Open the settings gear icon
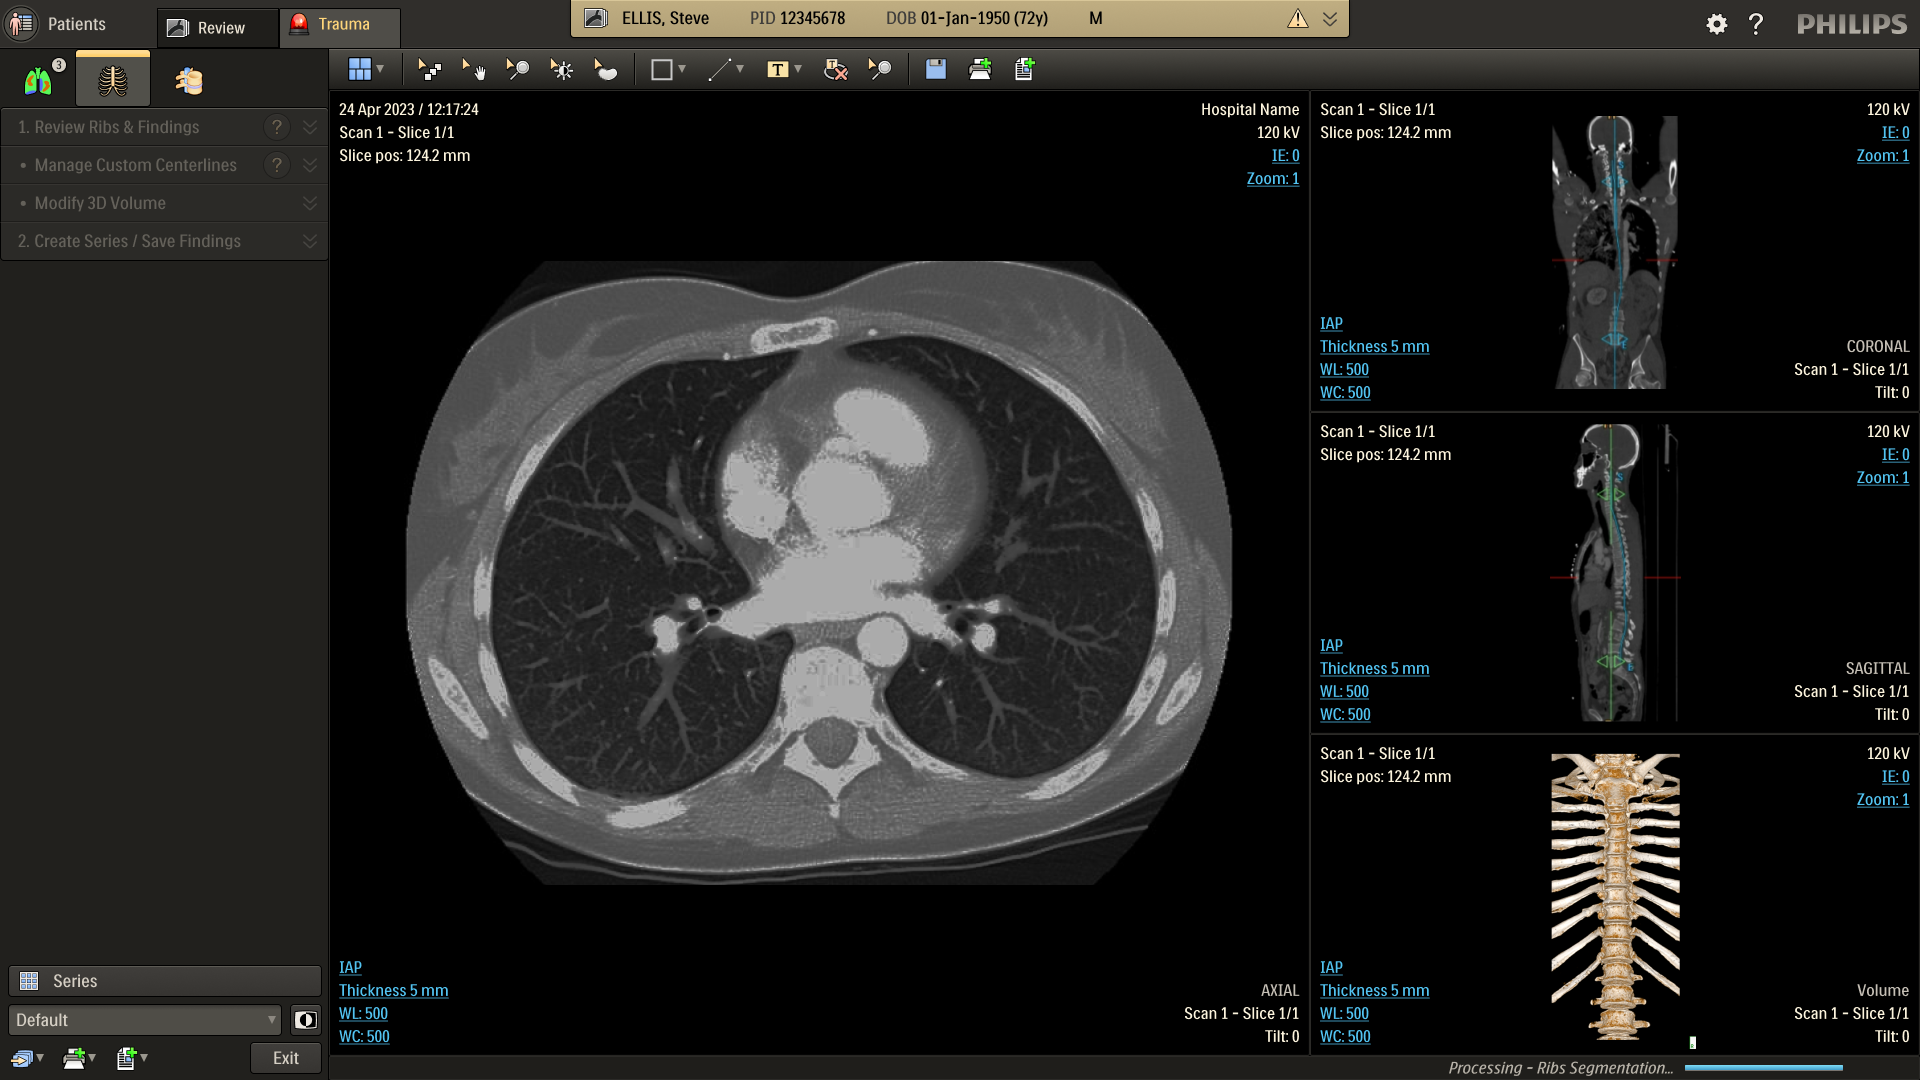Screen dimensions: 1920x1080 1716,24
